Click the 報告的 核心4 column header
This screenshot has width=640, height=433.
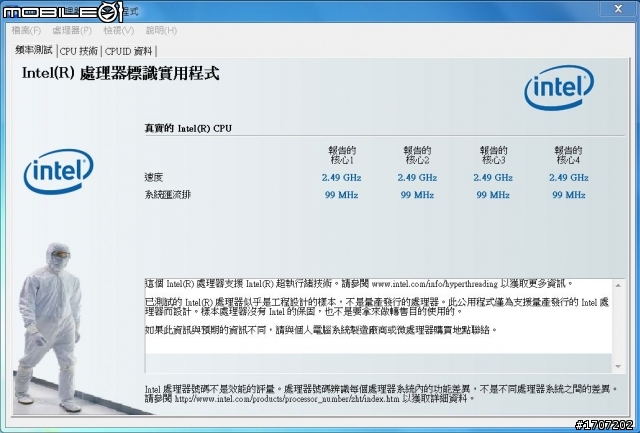pyautogui.click(x=568, y=155)
